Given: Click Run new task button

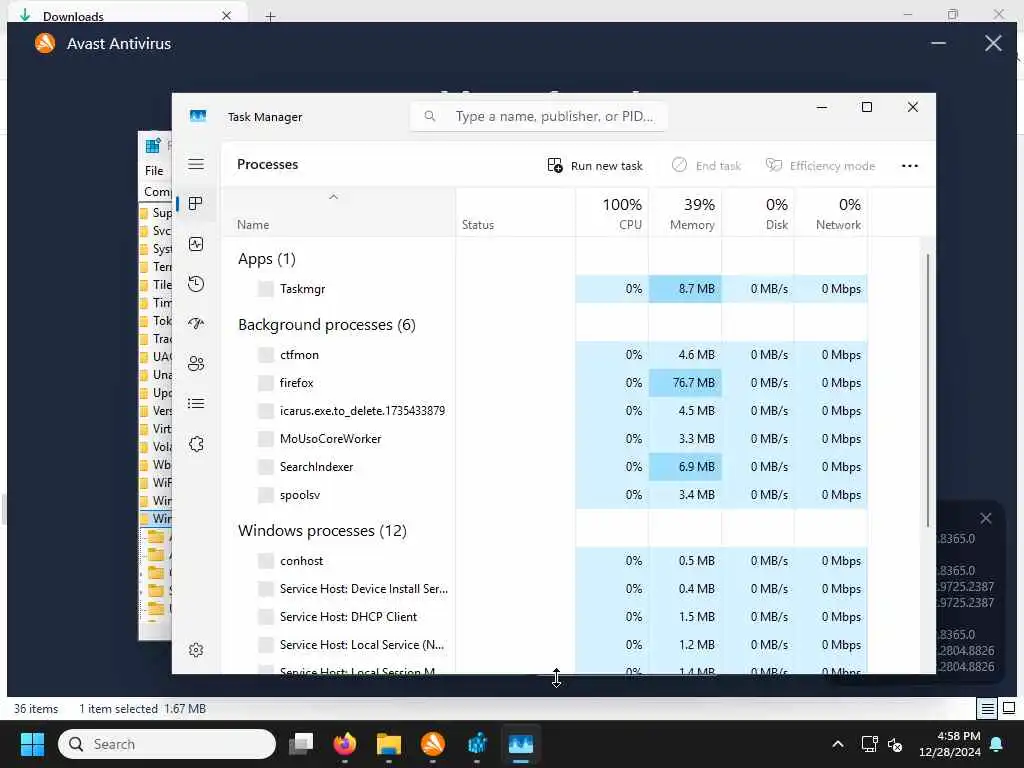Looking at the screenshot, I should coord(595,166).
